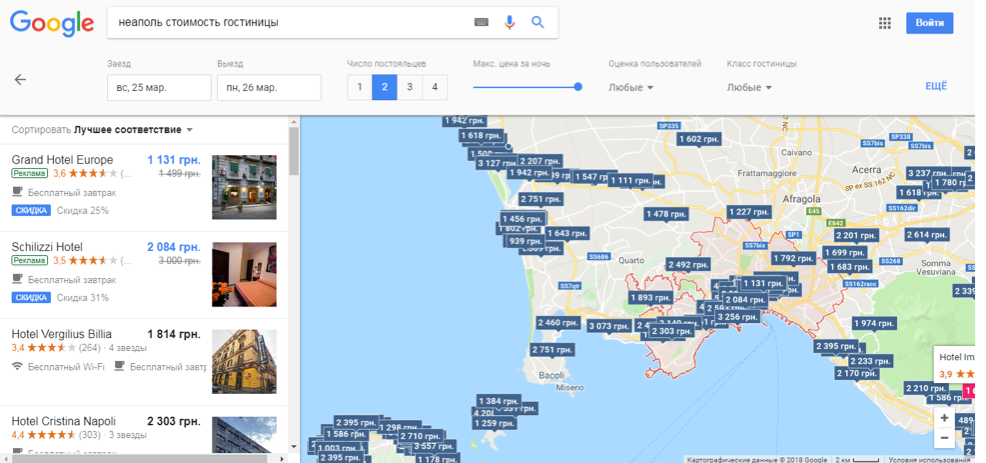This screenshot has width=986, height=463.
Task: Click the 2 492 грн. map price marker
Action: click(689, 265)
